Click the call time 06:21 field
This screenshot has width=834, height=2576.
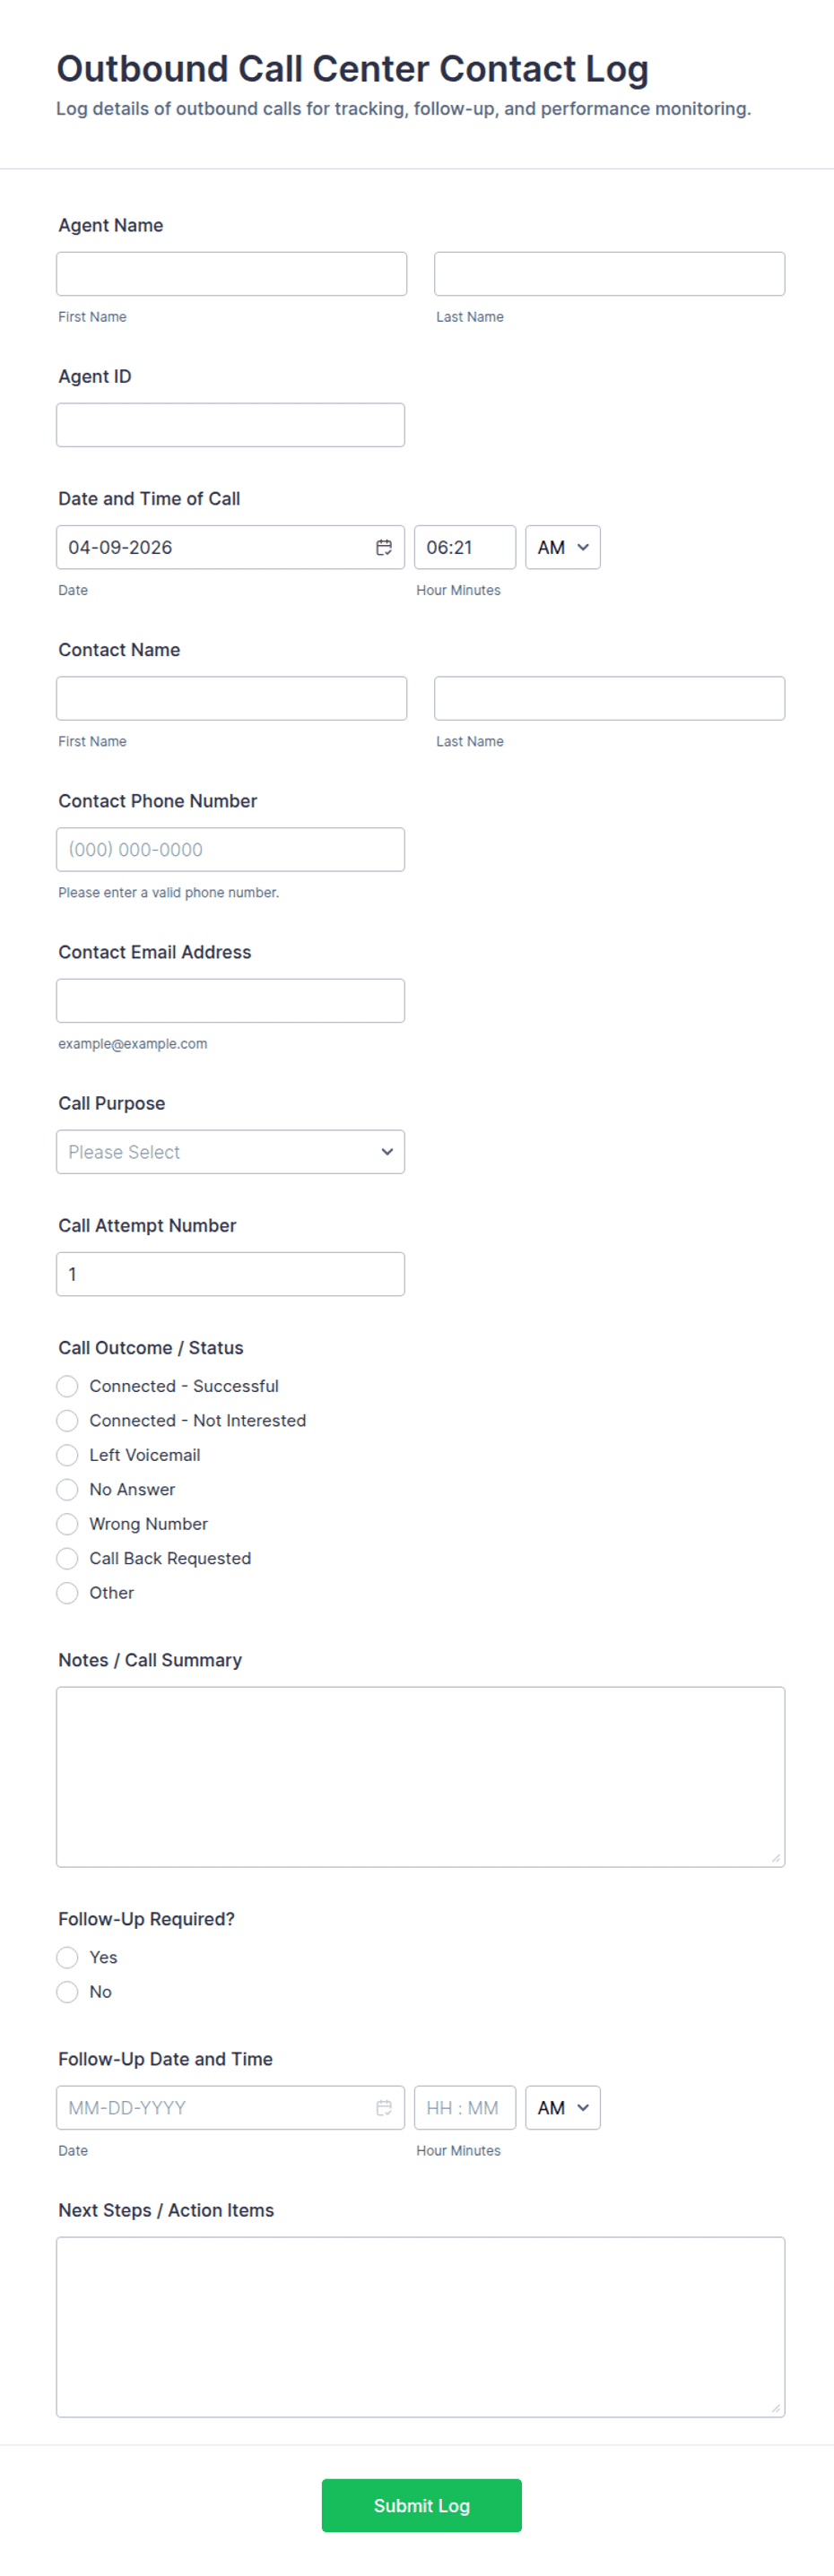[x=465, y=547]
